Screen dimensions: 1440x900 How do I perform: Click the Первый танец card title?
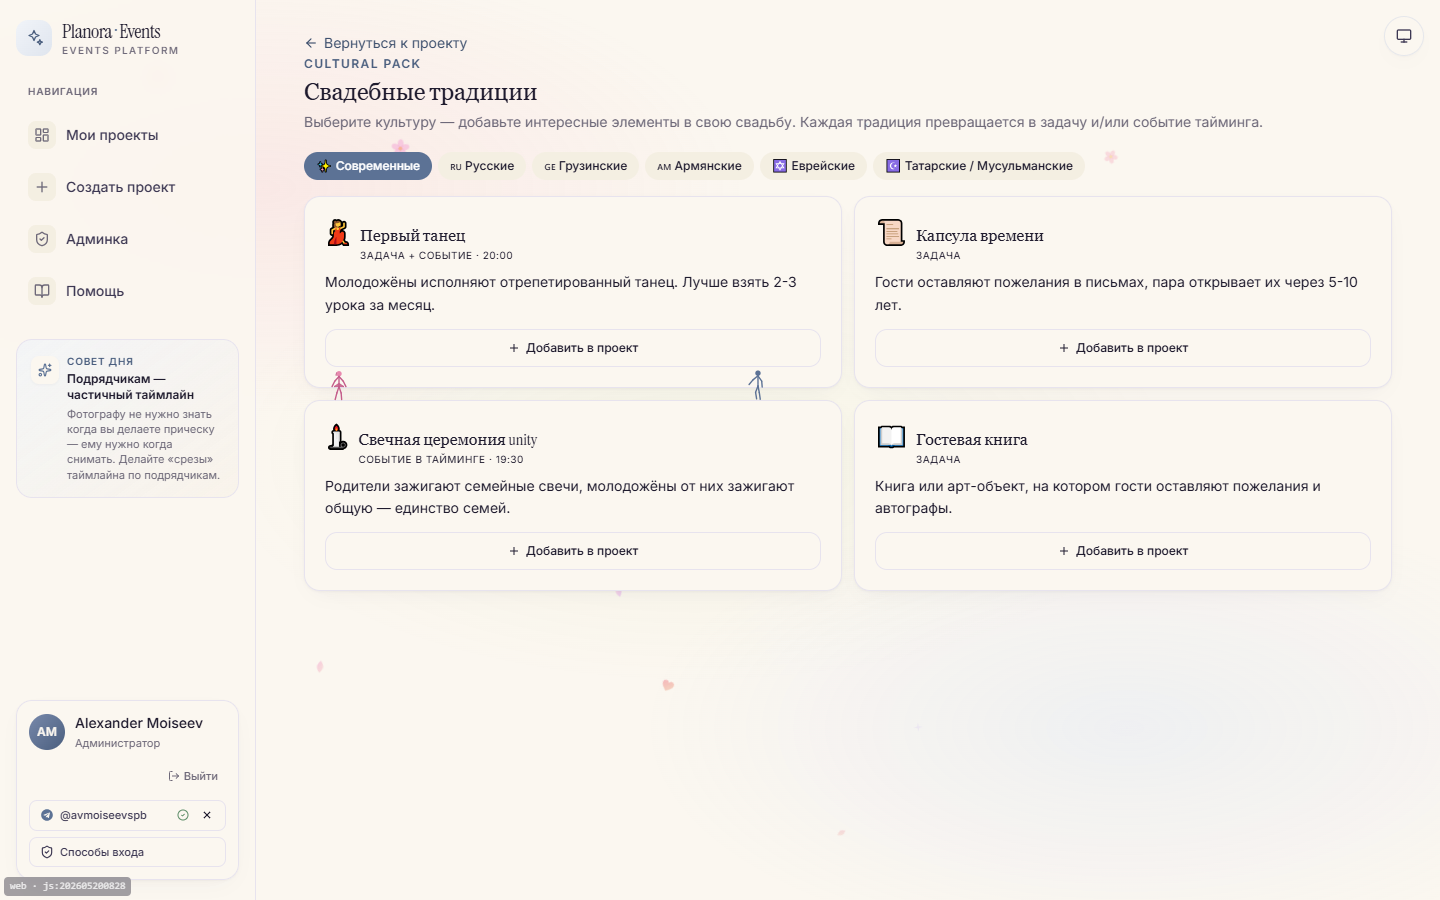pos(413,236)
